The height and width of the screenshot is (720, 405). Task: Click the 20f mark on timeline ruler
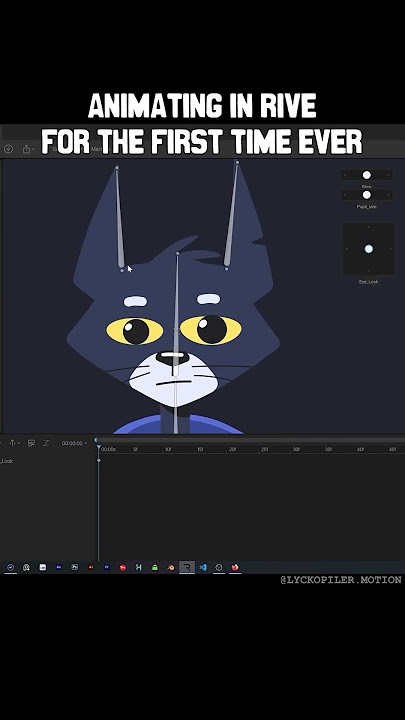click(232, 450)
